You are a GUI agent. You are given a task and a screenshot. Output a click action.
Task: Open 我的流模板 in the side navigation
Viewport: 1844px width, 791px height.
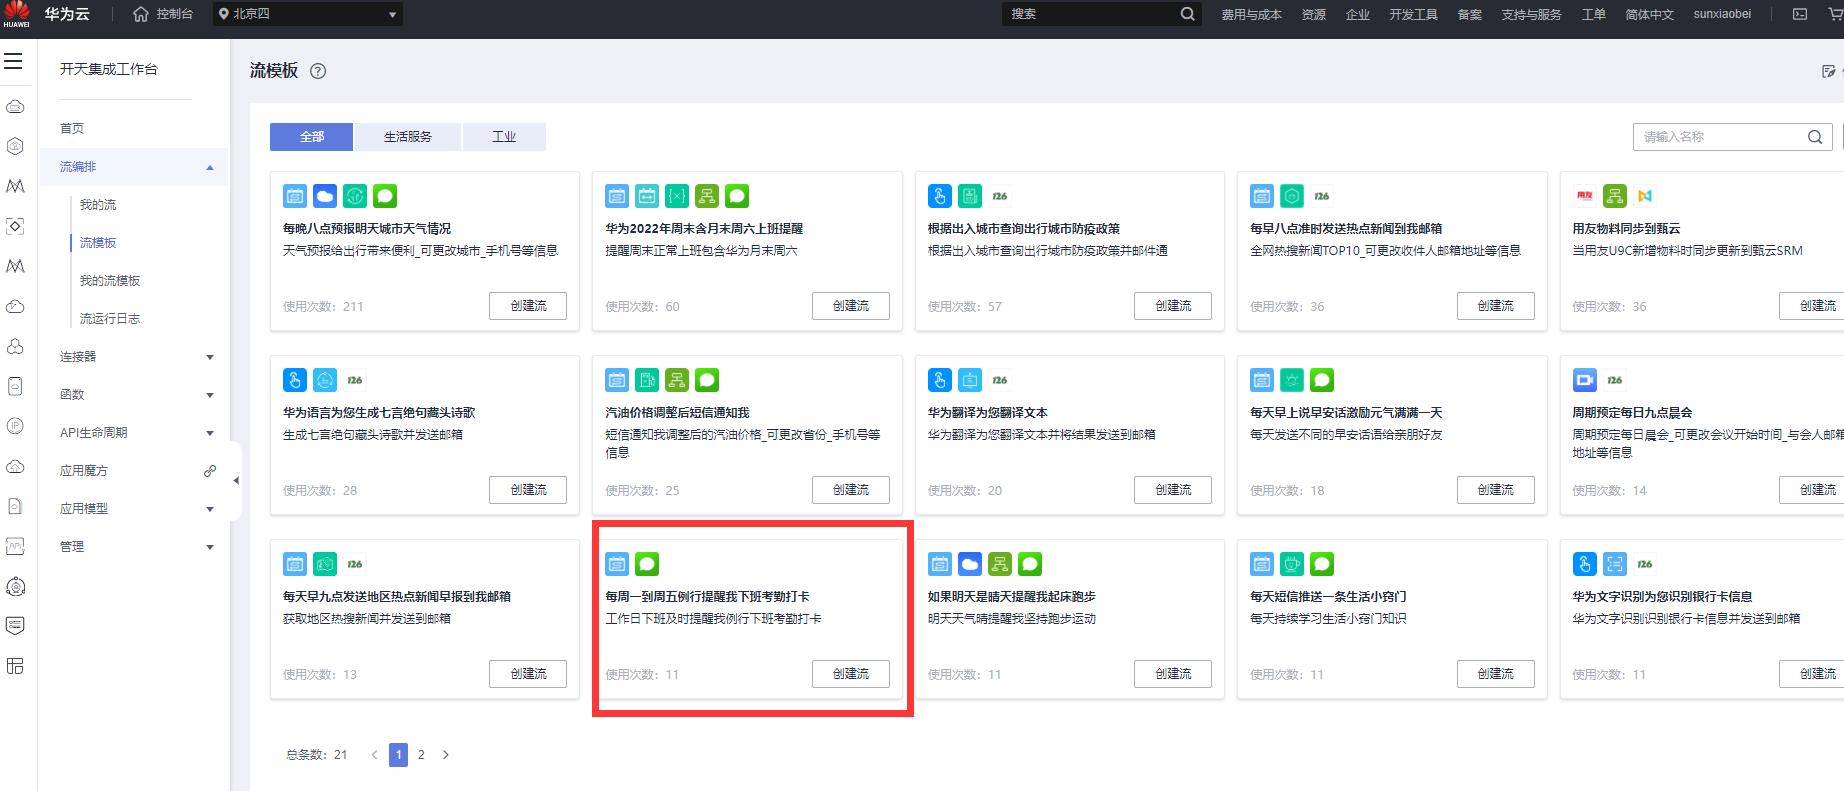point(110,281)
